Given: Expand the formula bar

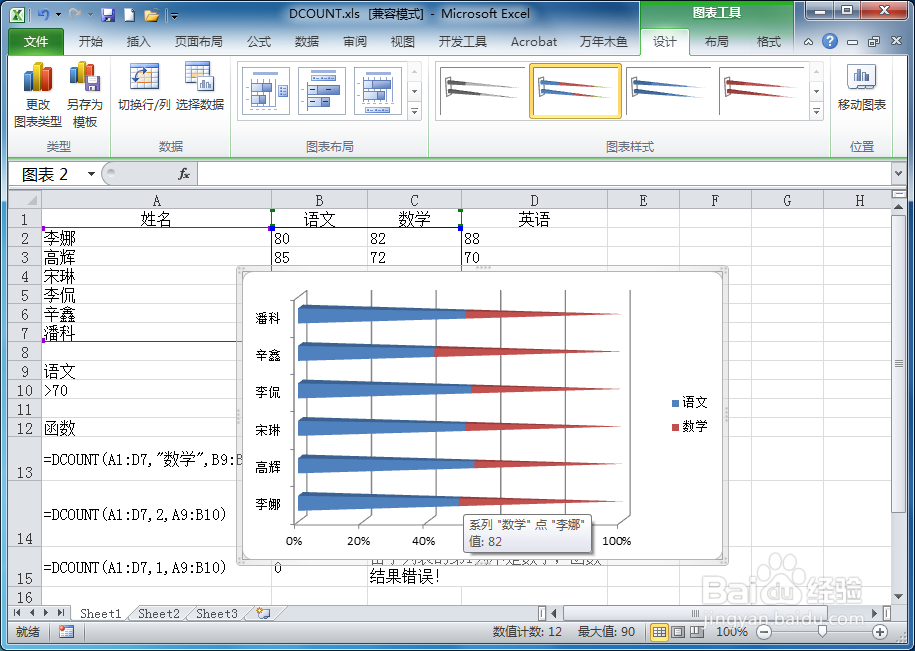Looking at the screenshot, I should click(898, 173).
